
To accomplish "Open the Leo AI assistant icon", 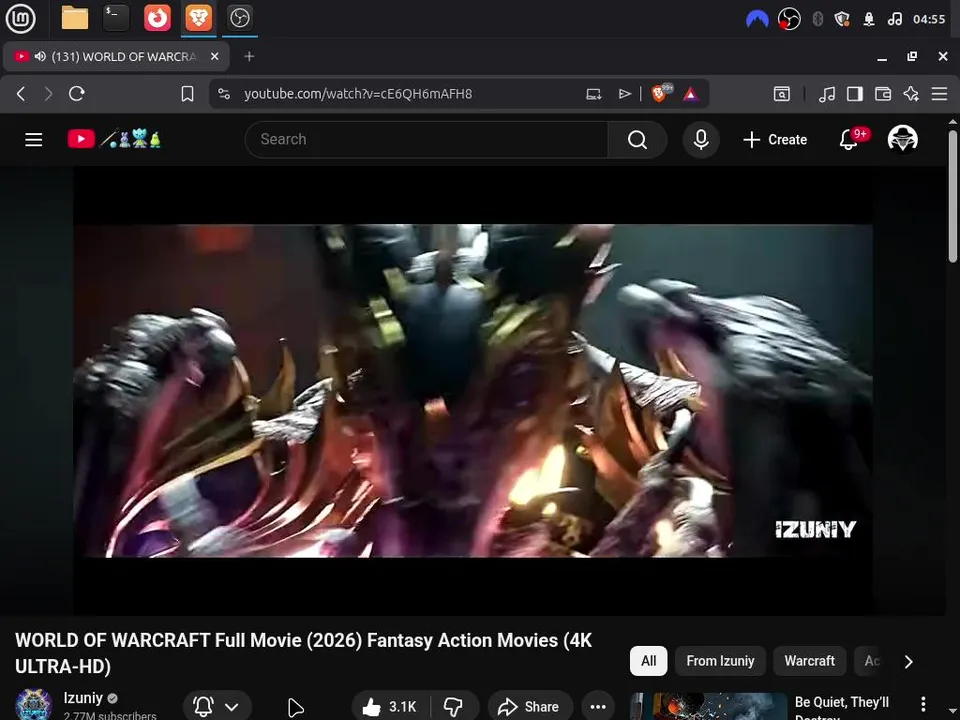I will 911,94.
